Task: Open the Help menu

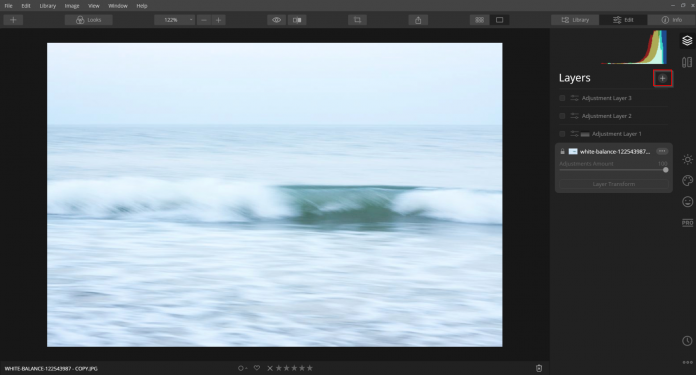Action: 142,6
